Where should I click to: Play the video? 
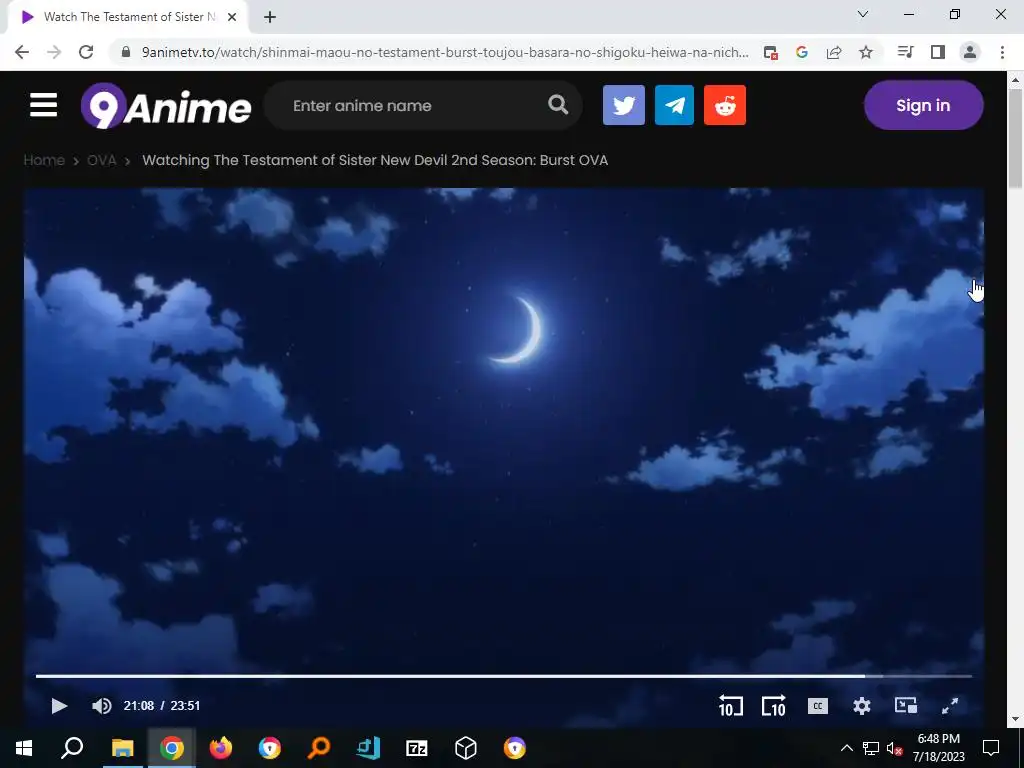59,705
